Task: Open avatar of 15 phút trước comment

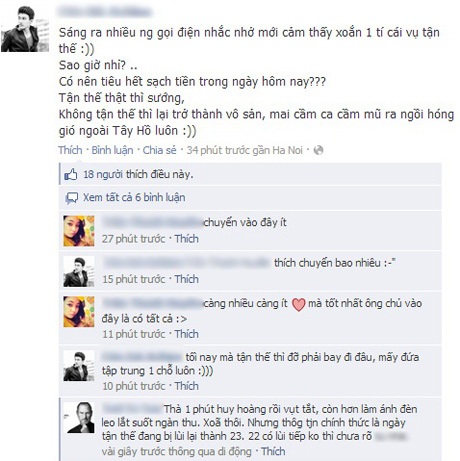Action: pyautogui.click(x=79, y=272)
